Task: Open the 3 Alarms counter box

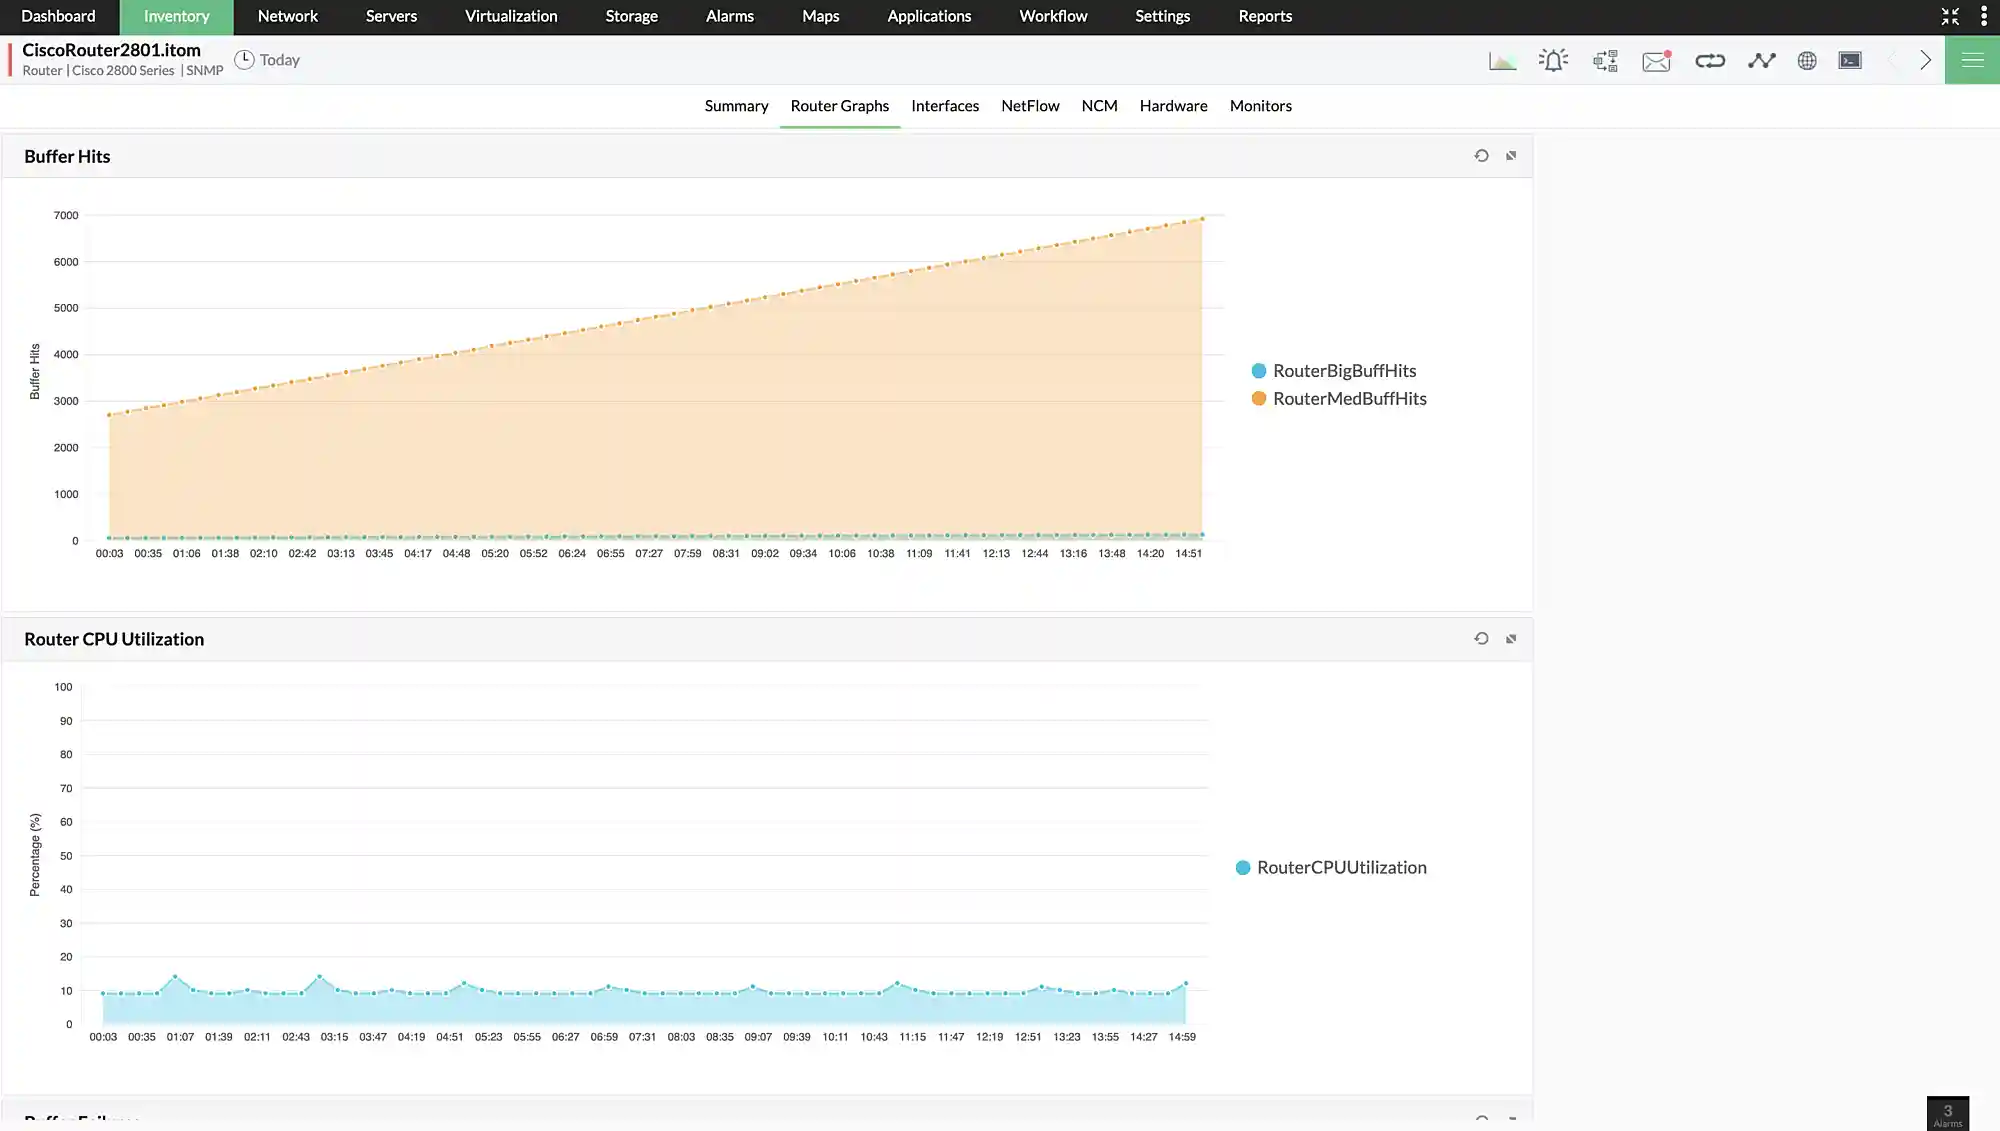Action: (1947, 1114)
